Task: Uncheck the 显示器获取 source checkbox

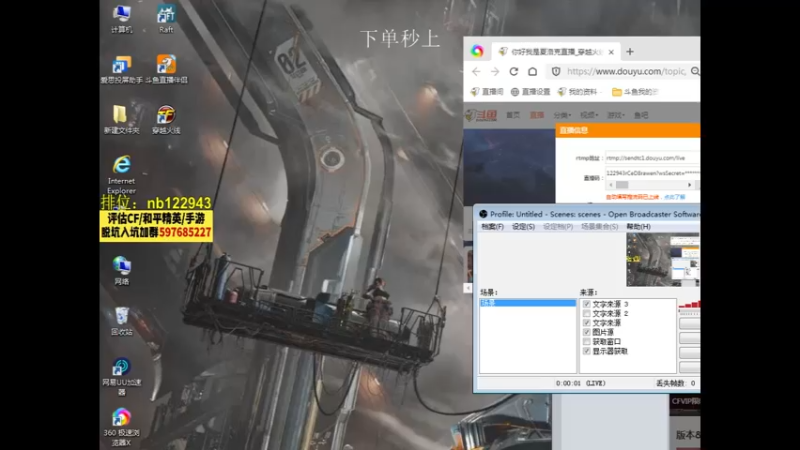Action: pos(587,351)
